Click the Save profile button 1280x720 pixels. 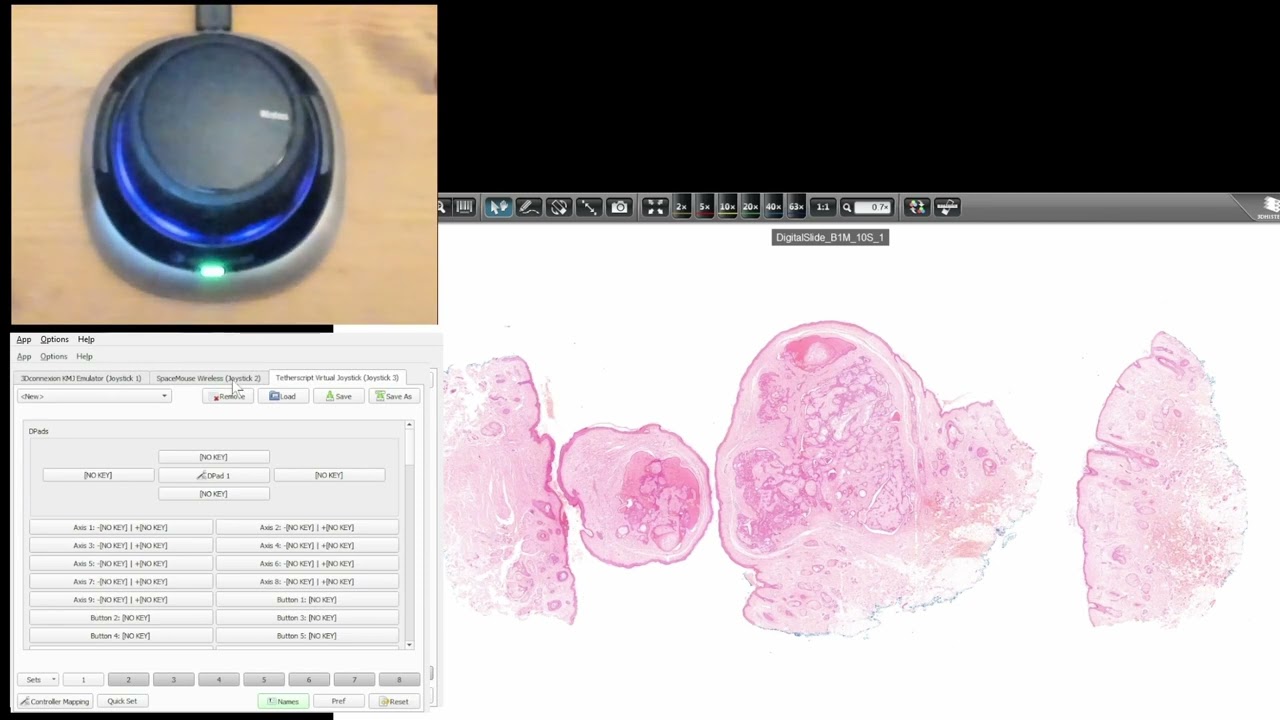tap(338, 397)
